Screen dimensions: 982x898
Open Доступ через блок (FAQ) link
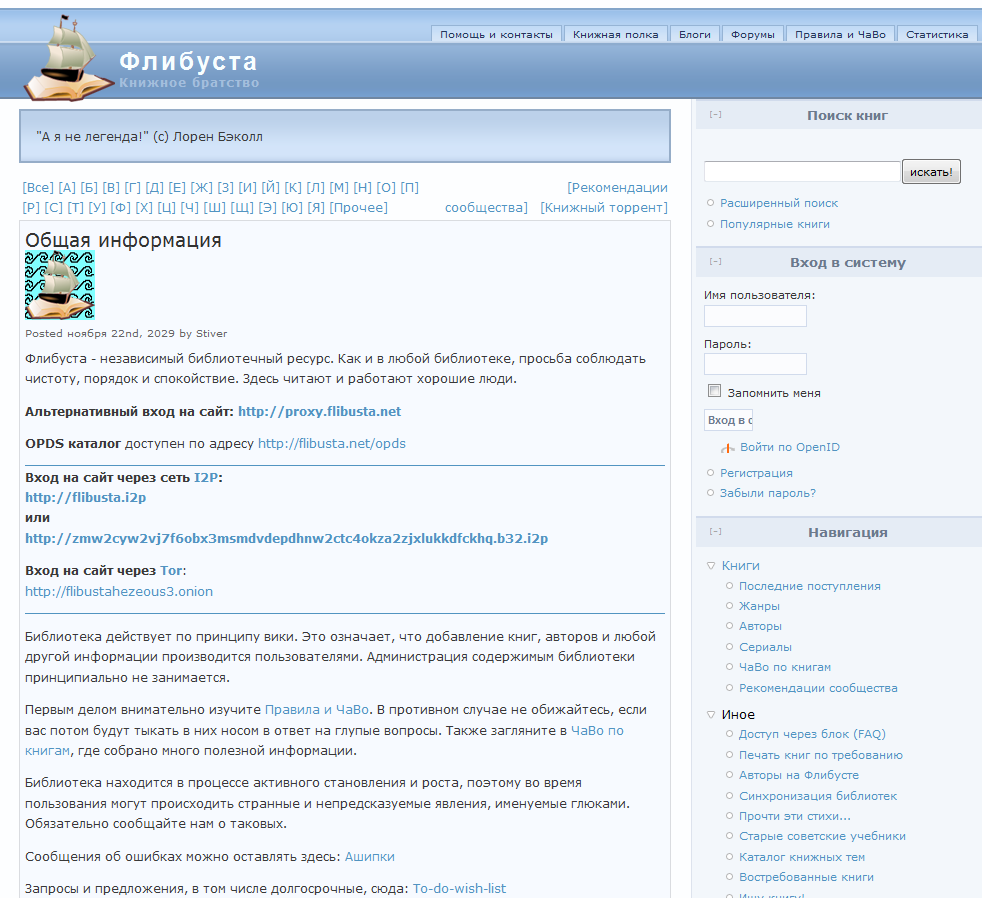[812, 734]
